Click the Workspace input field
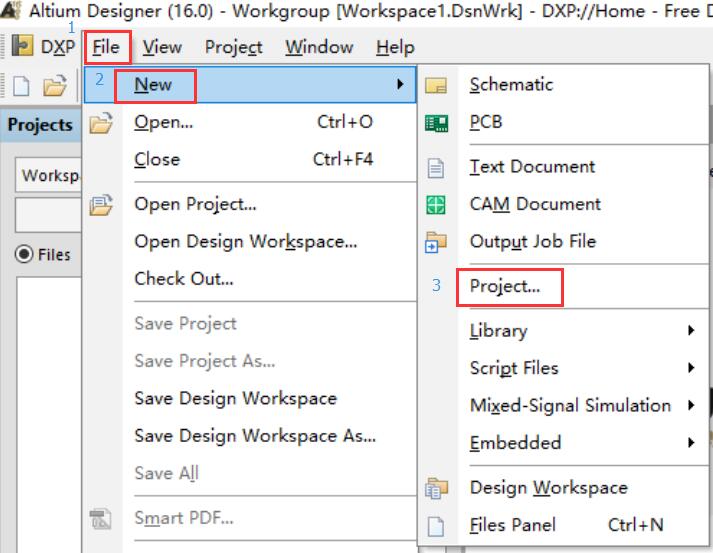The image size is (713, 553). tap(49, 175)
